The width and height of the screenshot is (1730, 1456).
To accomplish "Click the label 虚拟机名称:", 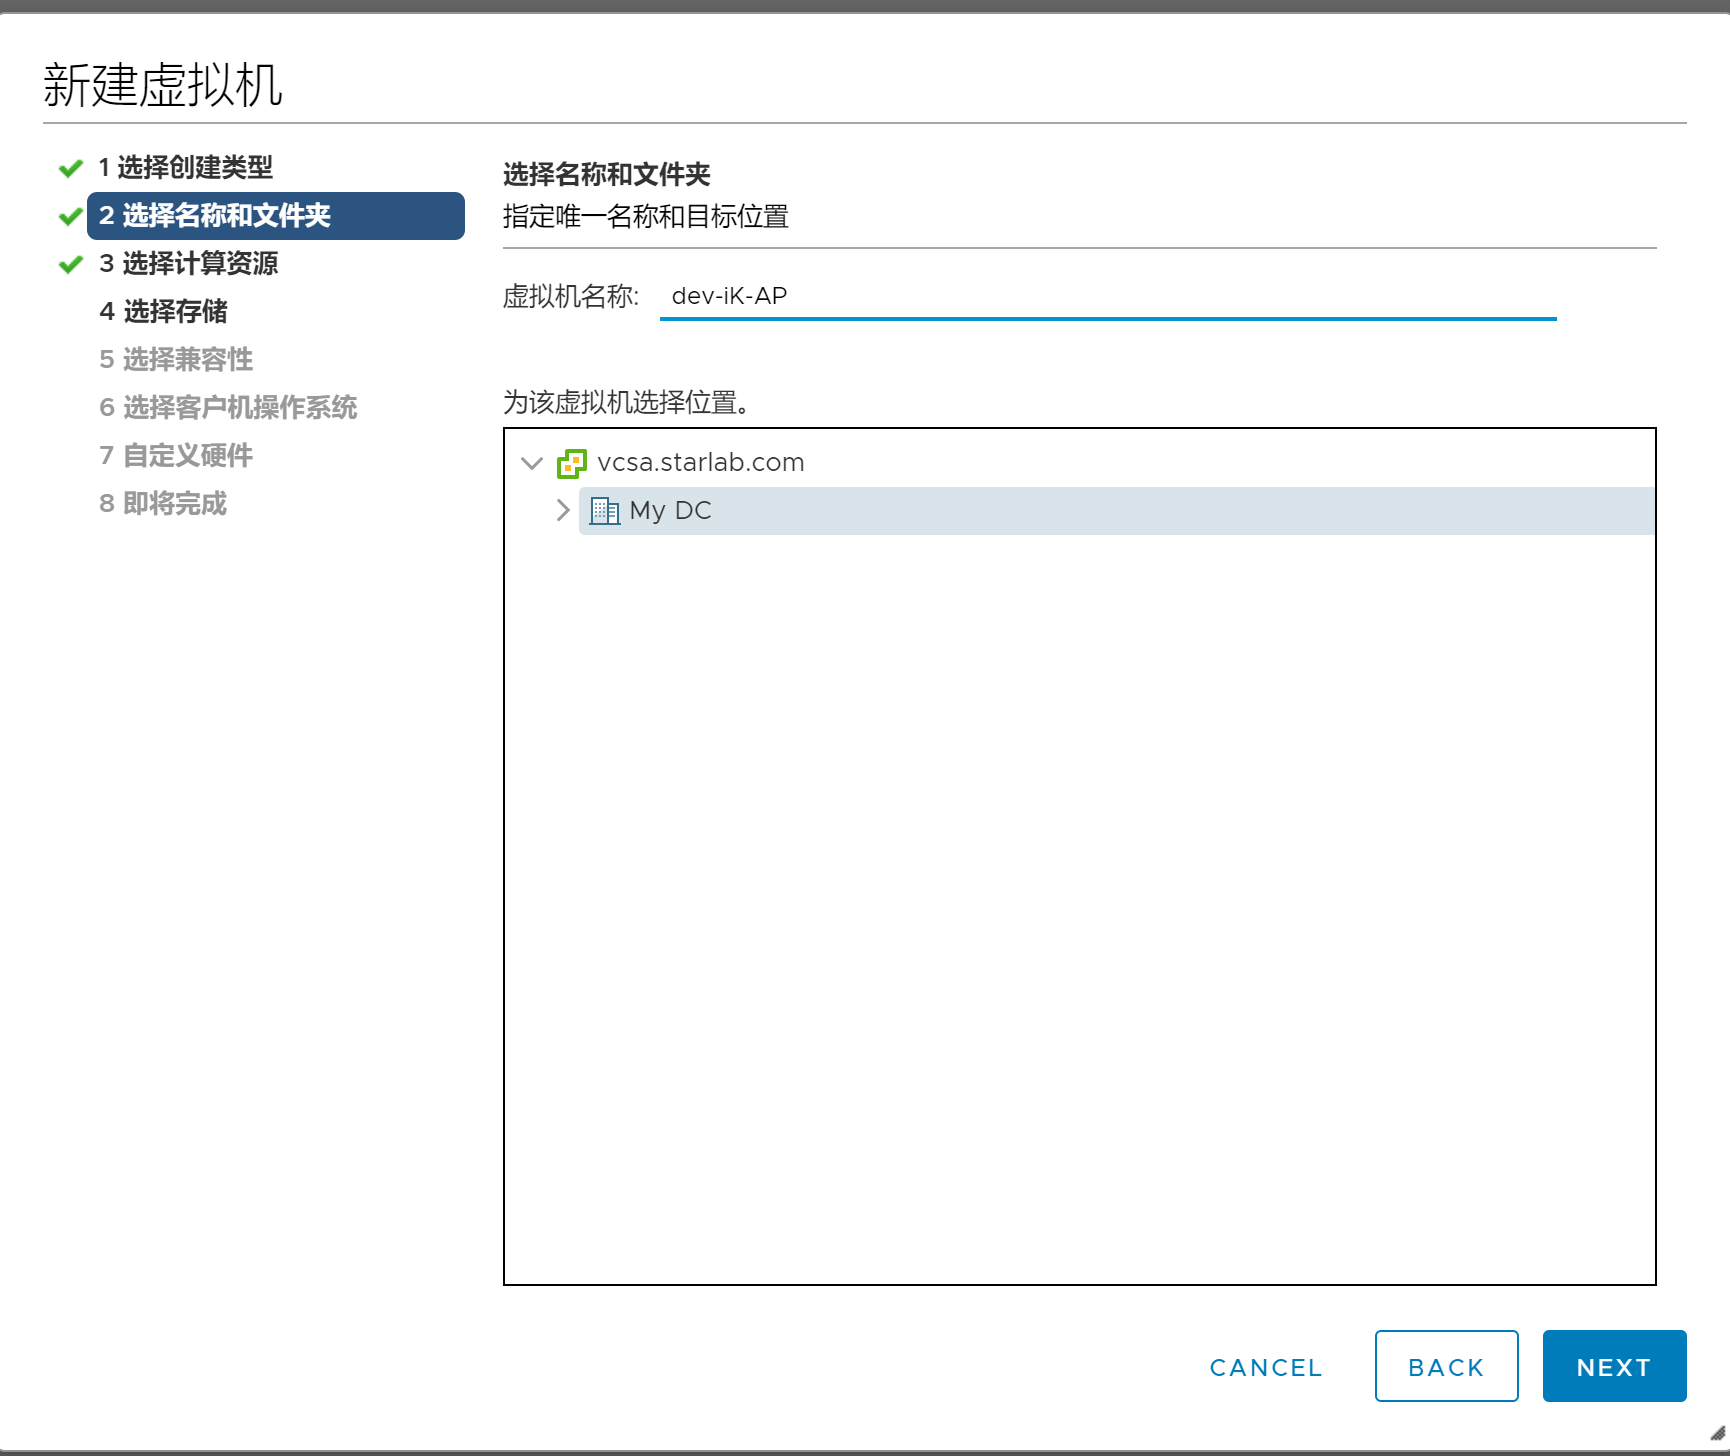I will coord(571,296).
